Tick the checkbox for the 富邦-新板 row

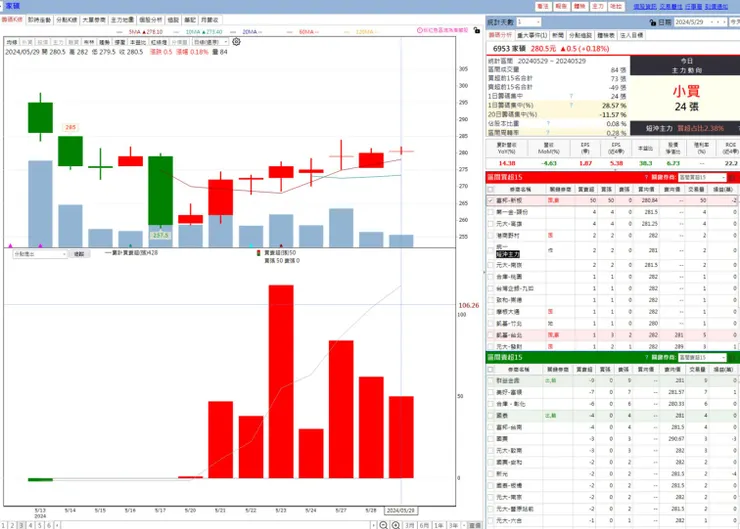(x=491, y=201)
